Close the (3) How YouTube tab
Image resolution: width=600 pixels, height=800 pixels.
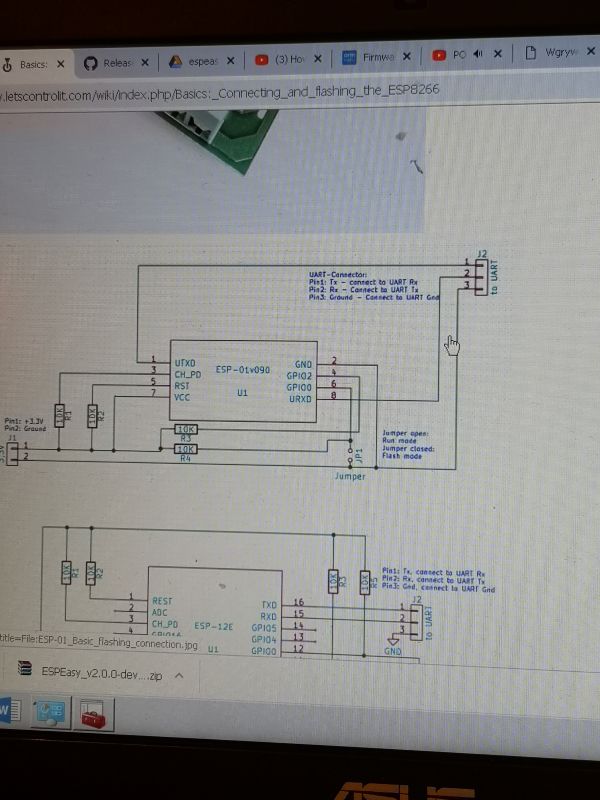coord(317,59)
